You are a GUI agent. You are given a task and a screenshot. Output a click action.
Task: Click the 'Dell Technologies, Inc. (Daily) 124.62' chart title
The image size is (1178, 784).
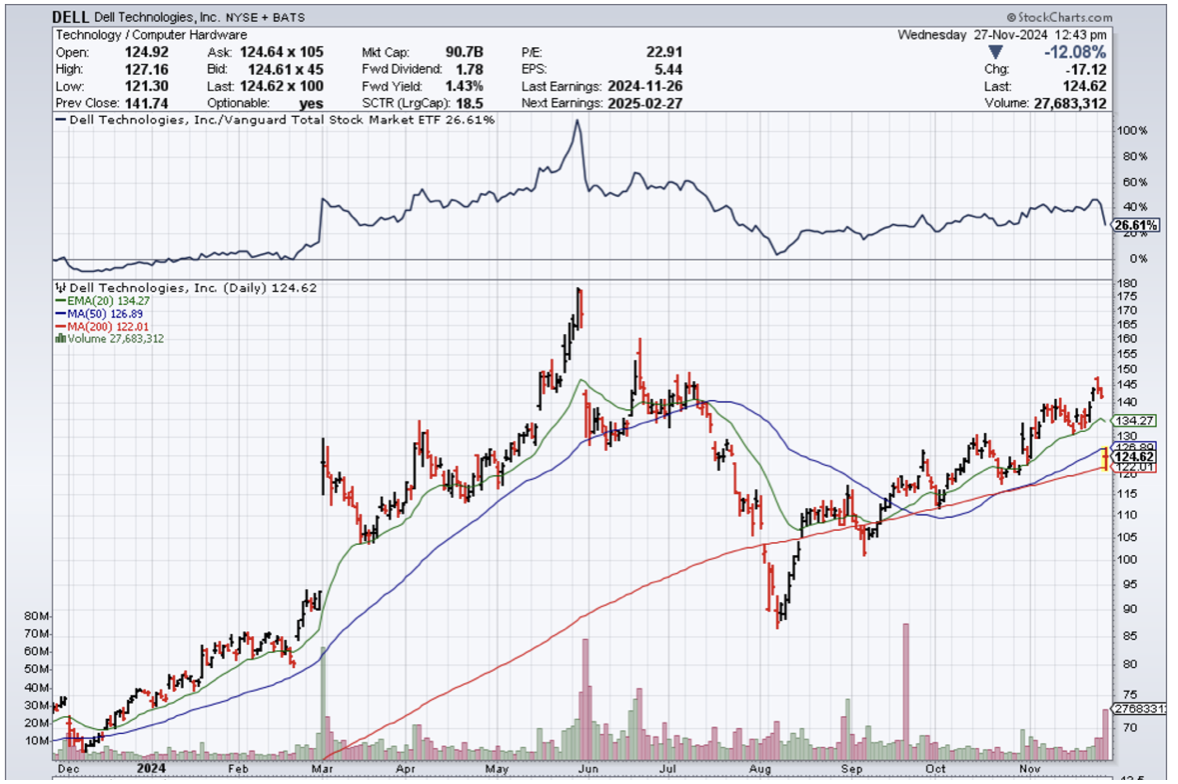tap(193, 288)
